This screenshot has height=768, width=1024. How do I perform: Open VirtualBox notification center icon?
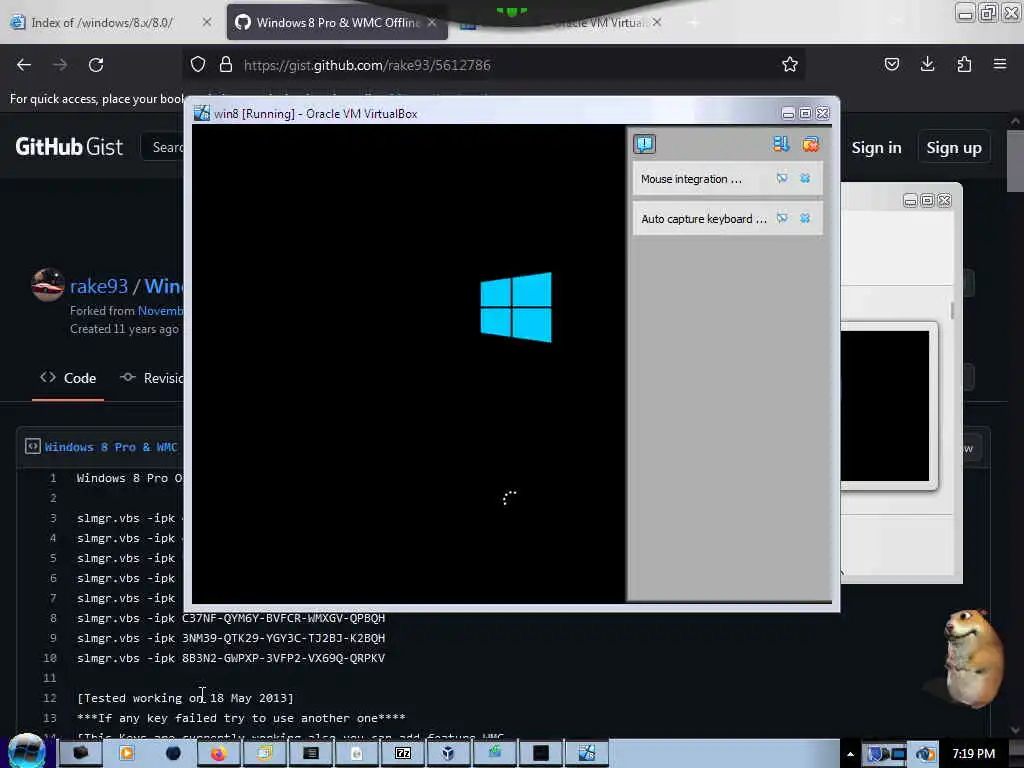click(x=644, y=144)
